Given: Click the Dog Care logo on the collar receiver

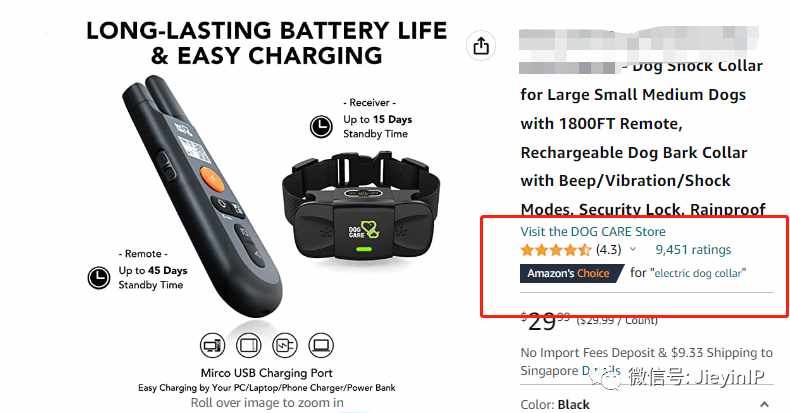Looking at the screenshot, I should (x=365, y=230).
